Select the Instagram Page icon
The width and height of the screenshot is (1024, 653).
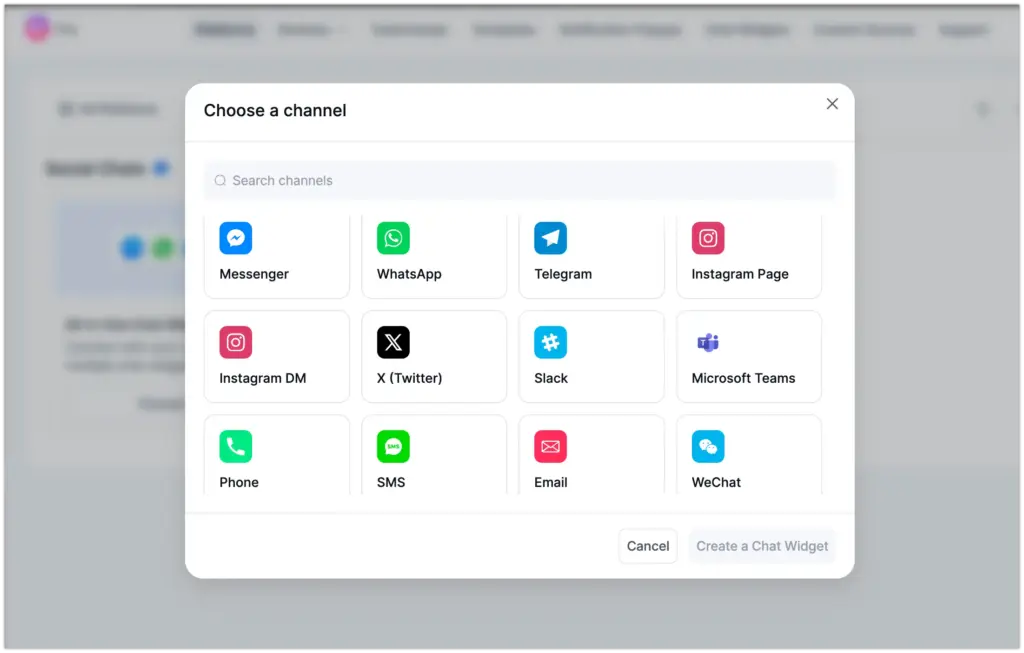click(708, 238)
